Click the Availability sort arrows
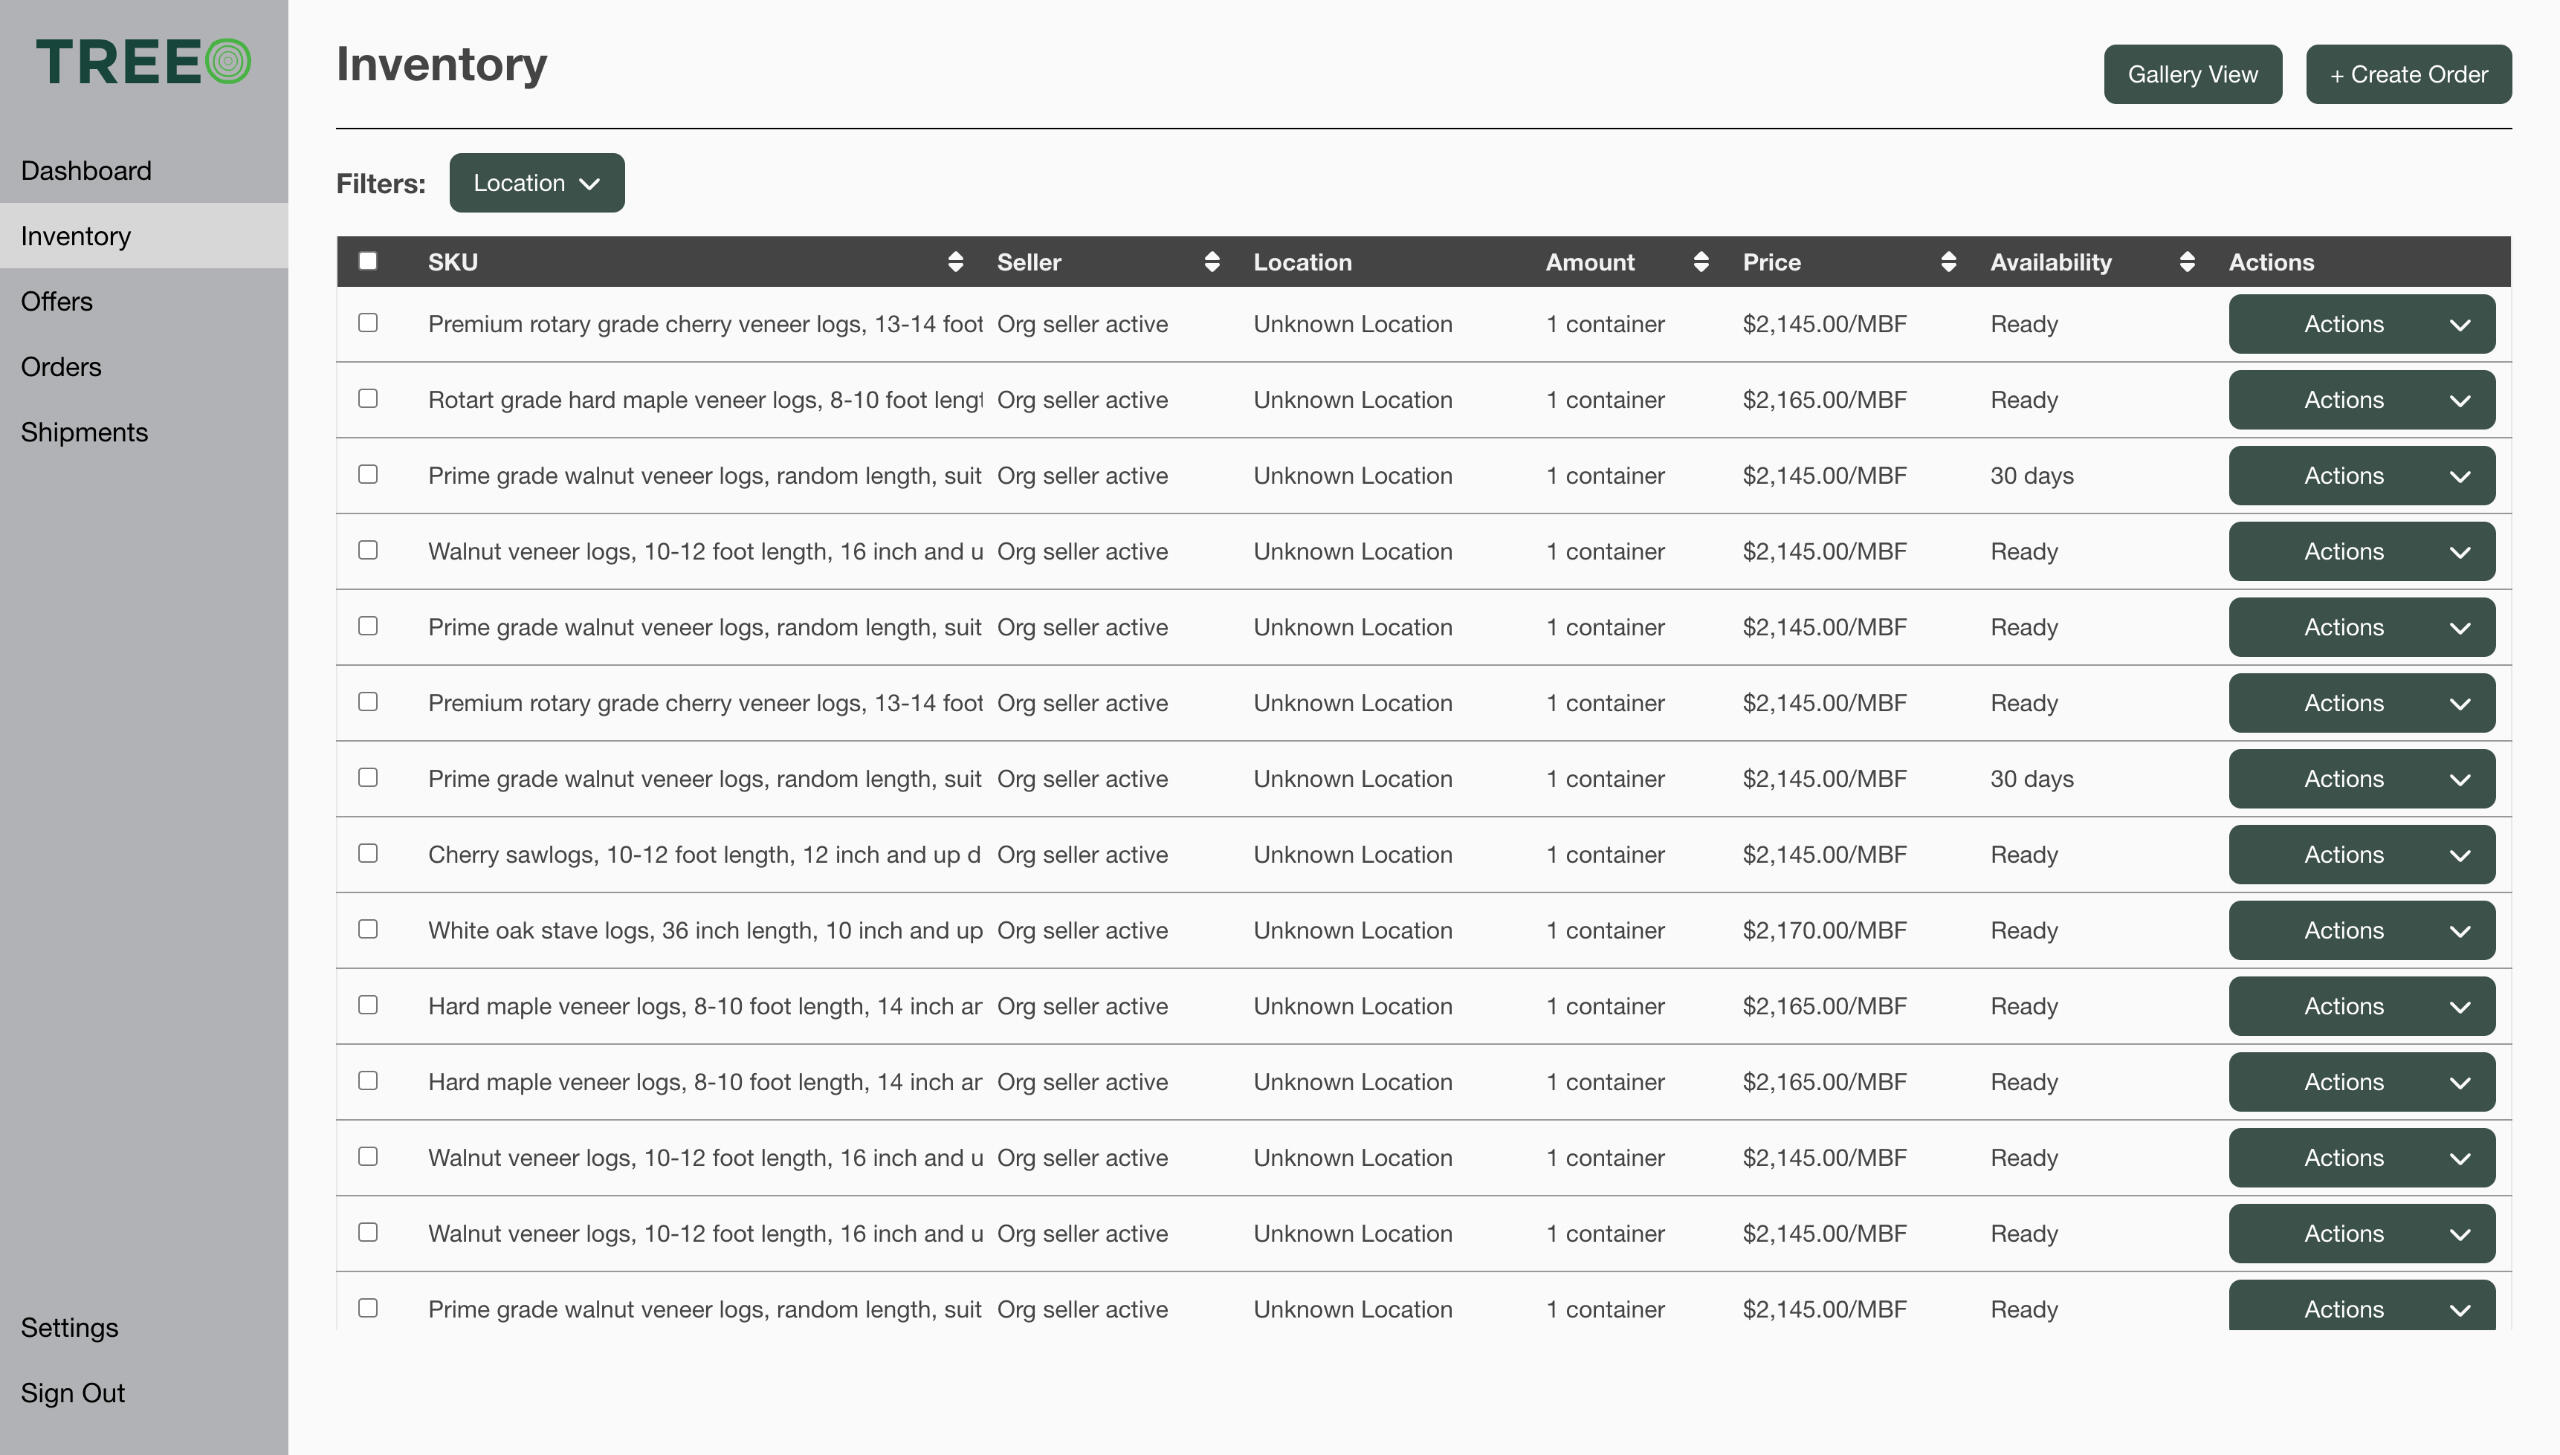This screenshot has height=1455, width=2560. 2187,262
